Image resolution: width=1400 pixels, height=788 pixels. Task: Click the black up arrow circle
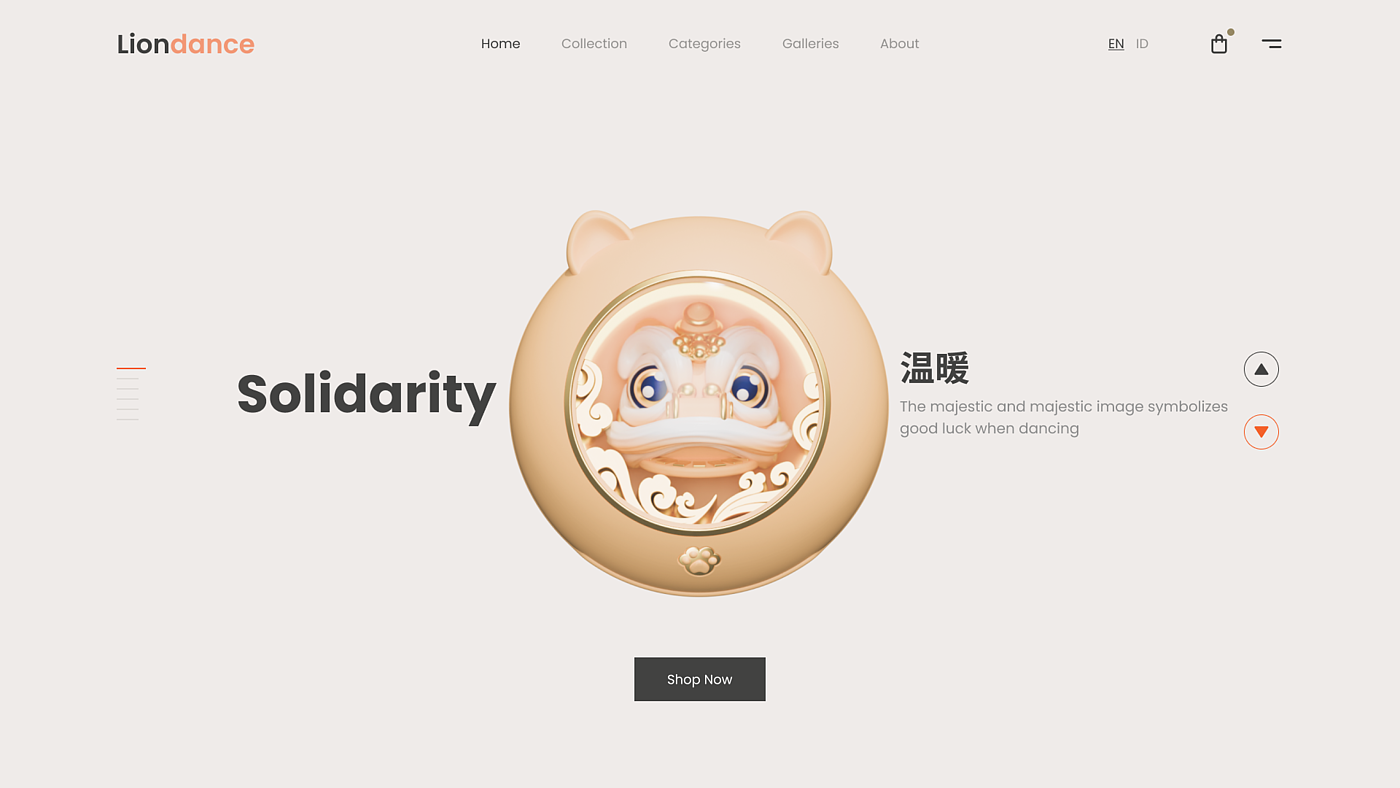pos(1261,369)
